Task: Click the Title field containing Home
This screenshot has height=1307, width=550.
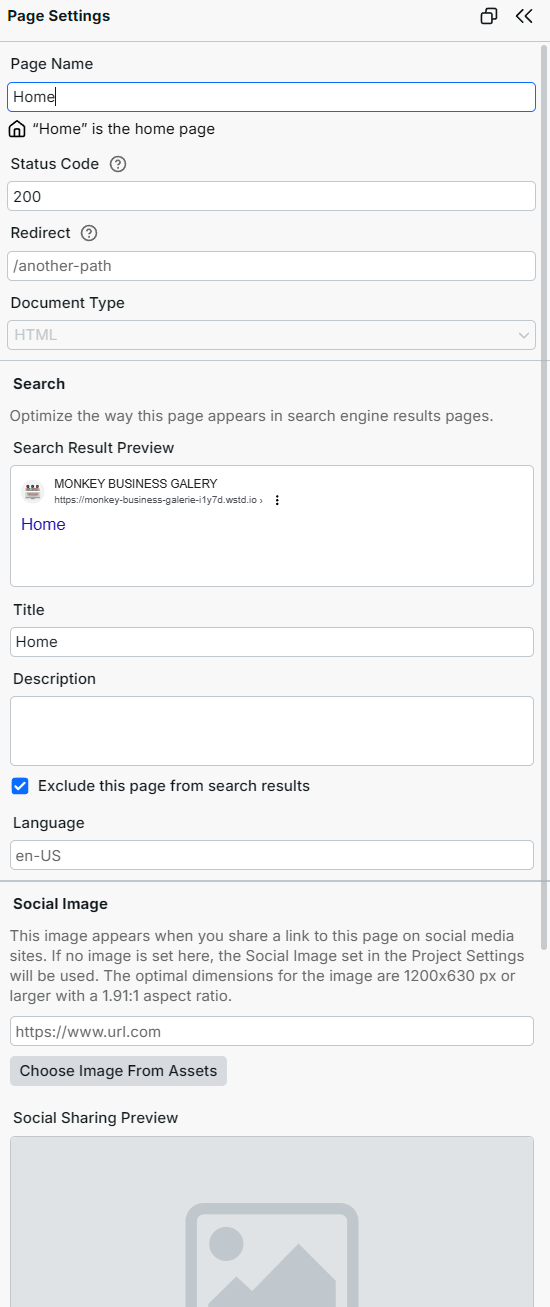Action: pyautogui.click(x=272, y=642)
